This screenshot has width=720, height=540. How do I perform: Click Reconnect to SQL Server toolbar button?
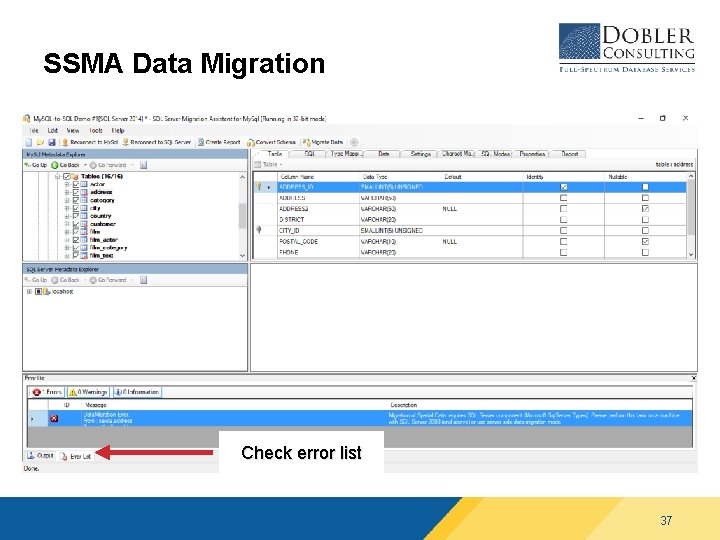click(x=156, y=142)
